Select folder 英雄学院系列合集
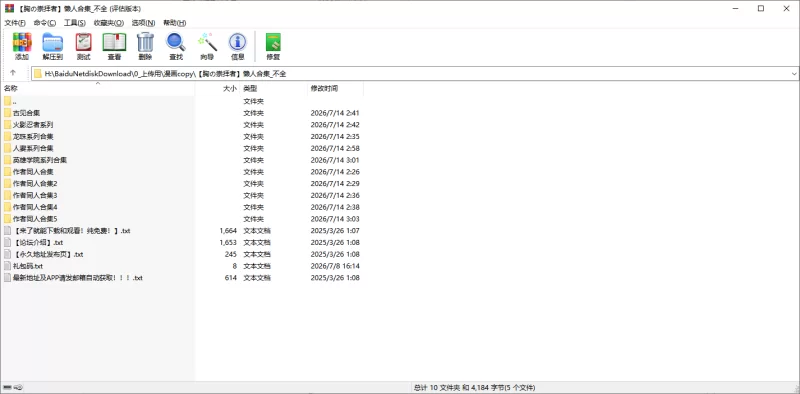Image resolution: width=800 pixels, height=394 pixels. (x=40, y=160)
